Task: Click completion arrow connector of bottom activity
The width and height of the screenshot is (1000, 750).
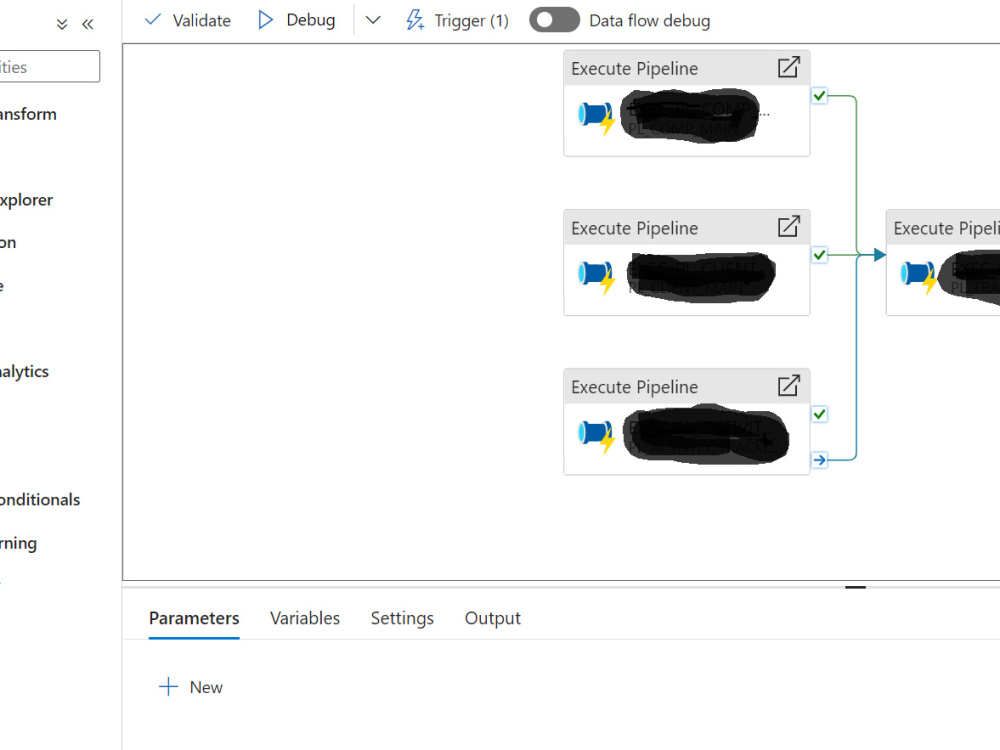Action: pyautogui.click(x=820, y=460)
